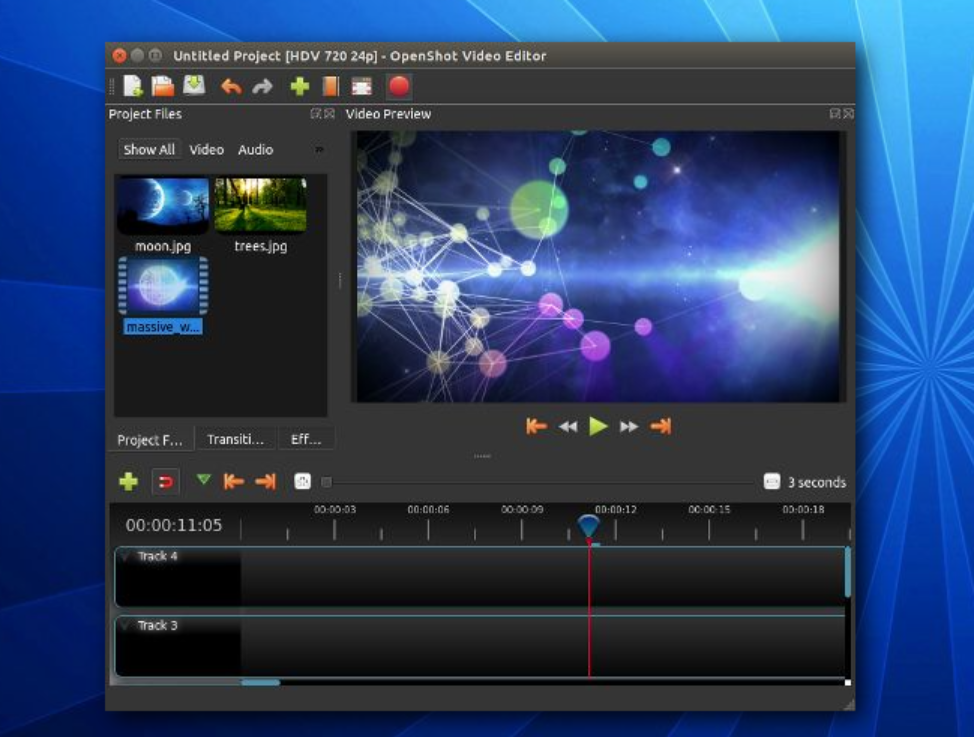Redo with the gray arrow icon
Image resolution: width=974 pixels, height=737 pixels.
pyautogui.click(x=262, y=86)
